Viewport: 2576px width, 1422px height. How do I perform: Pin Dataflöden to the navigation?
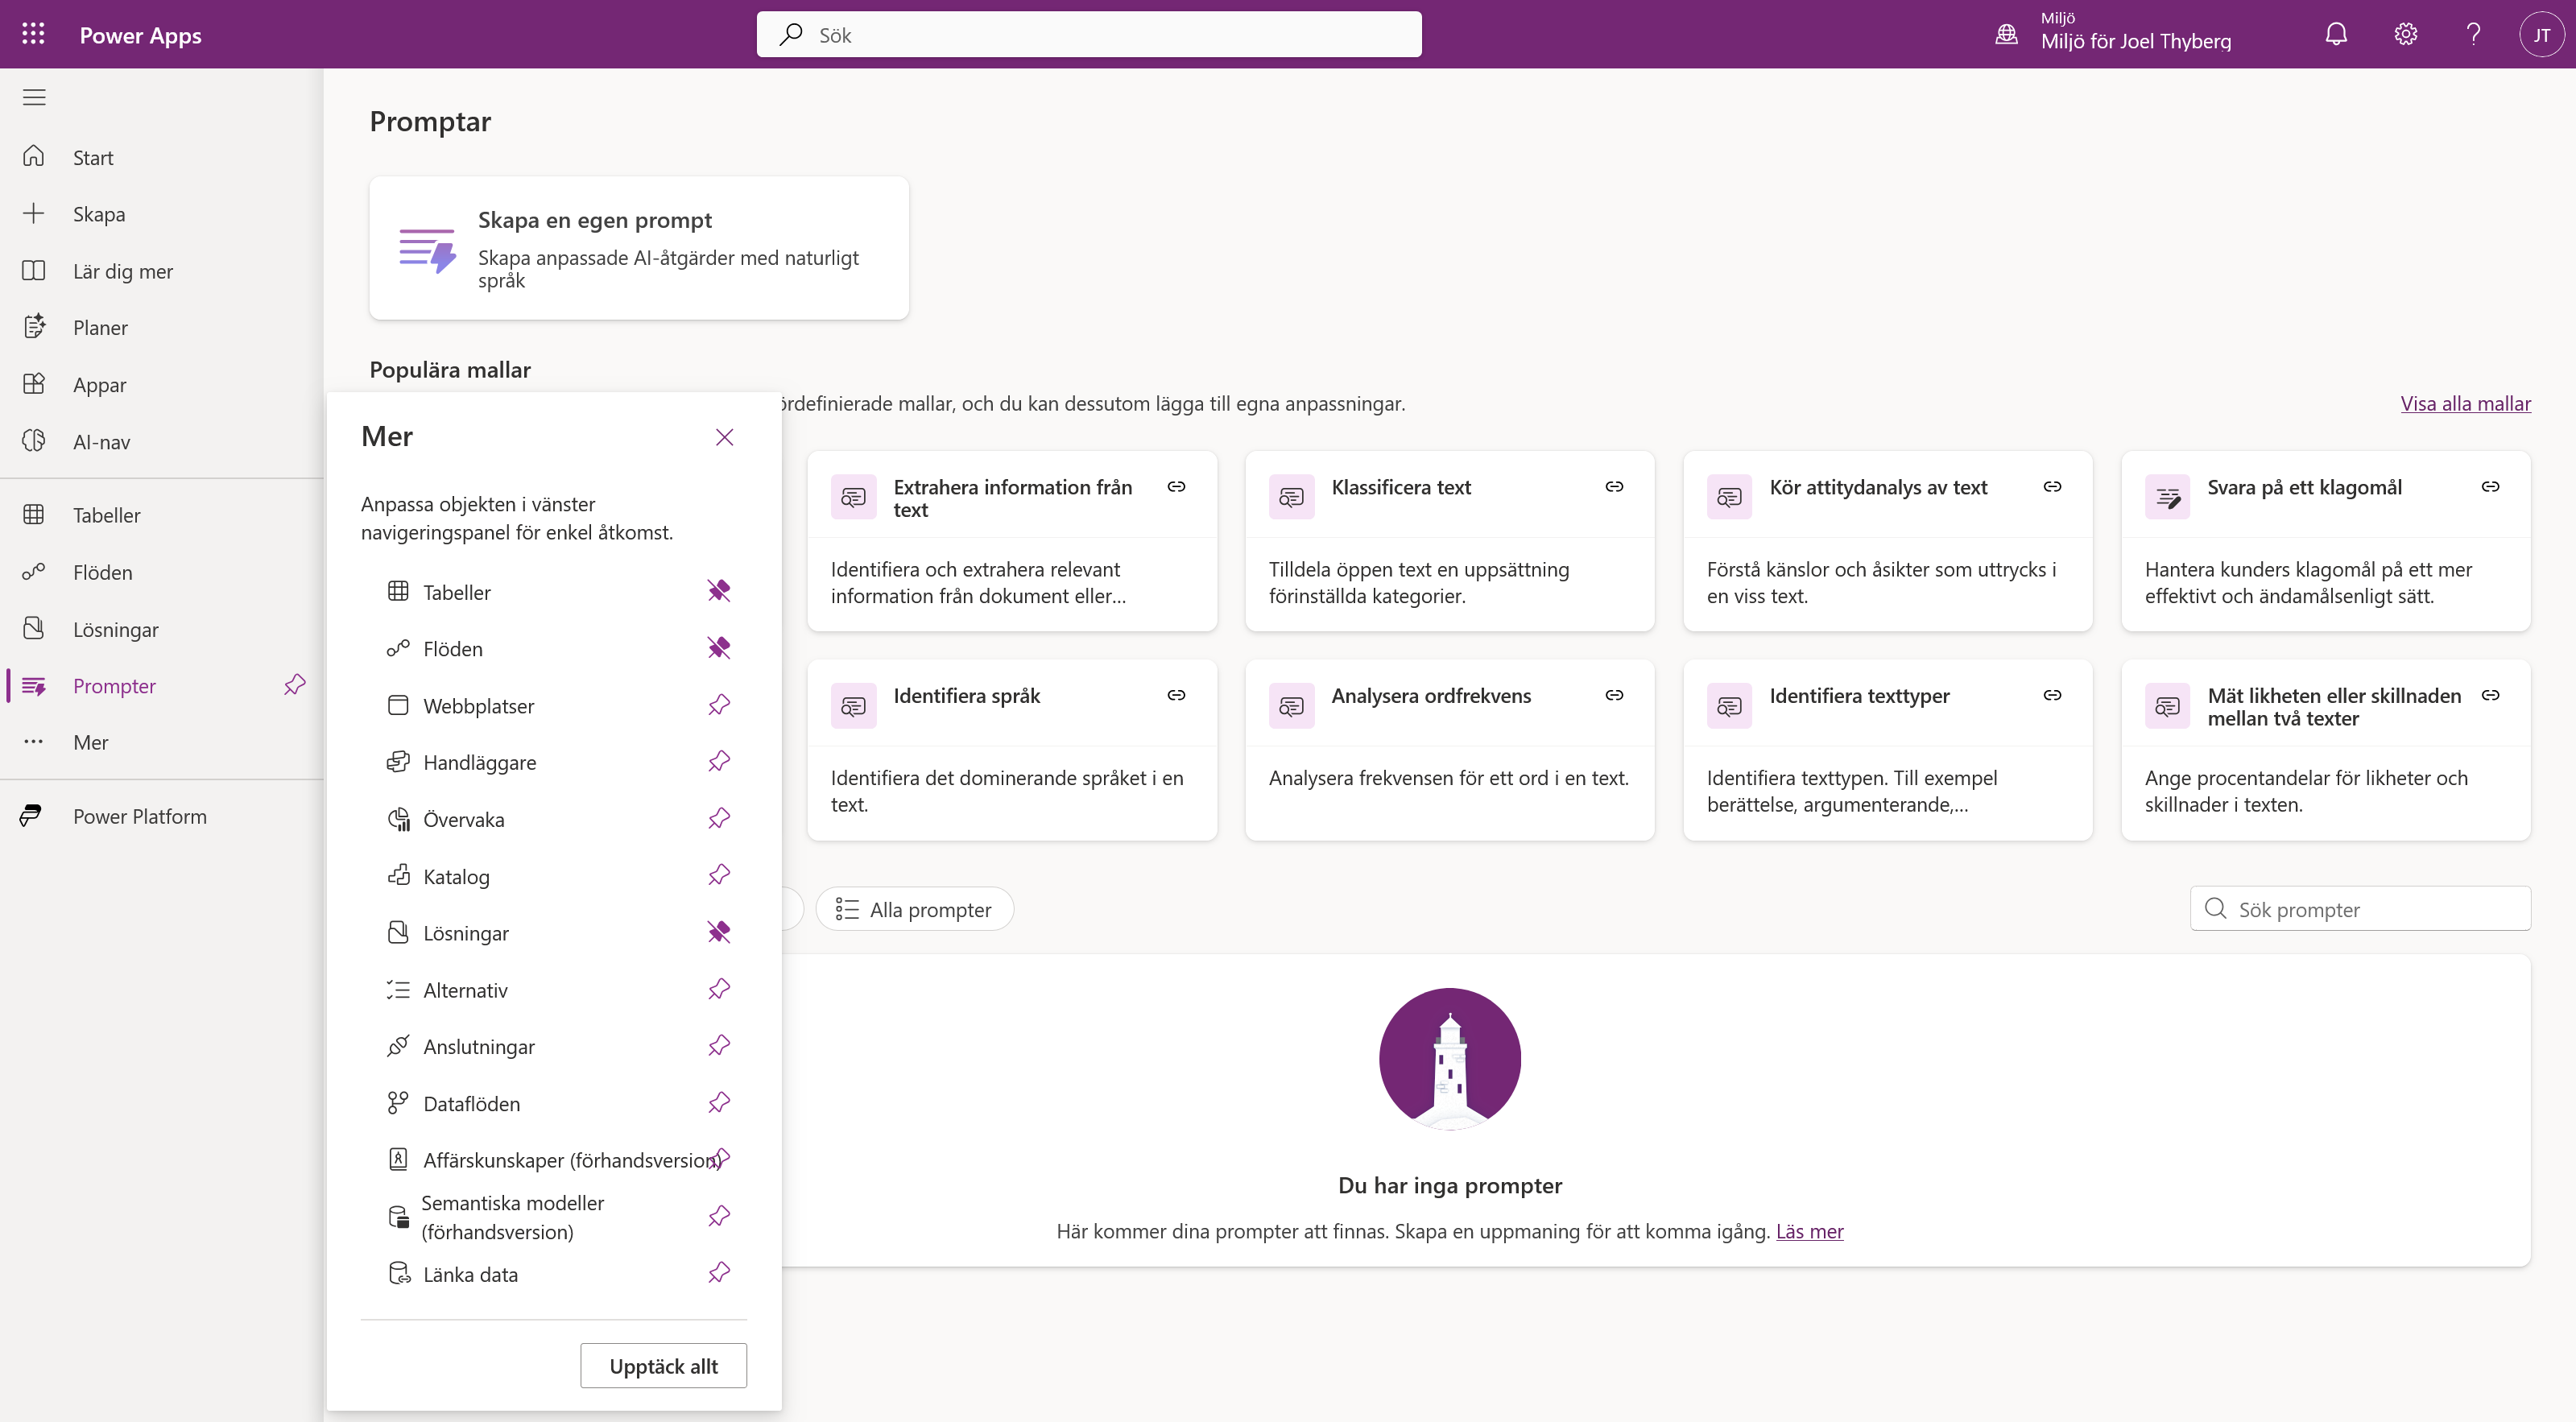719,1103
